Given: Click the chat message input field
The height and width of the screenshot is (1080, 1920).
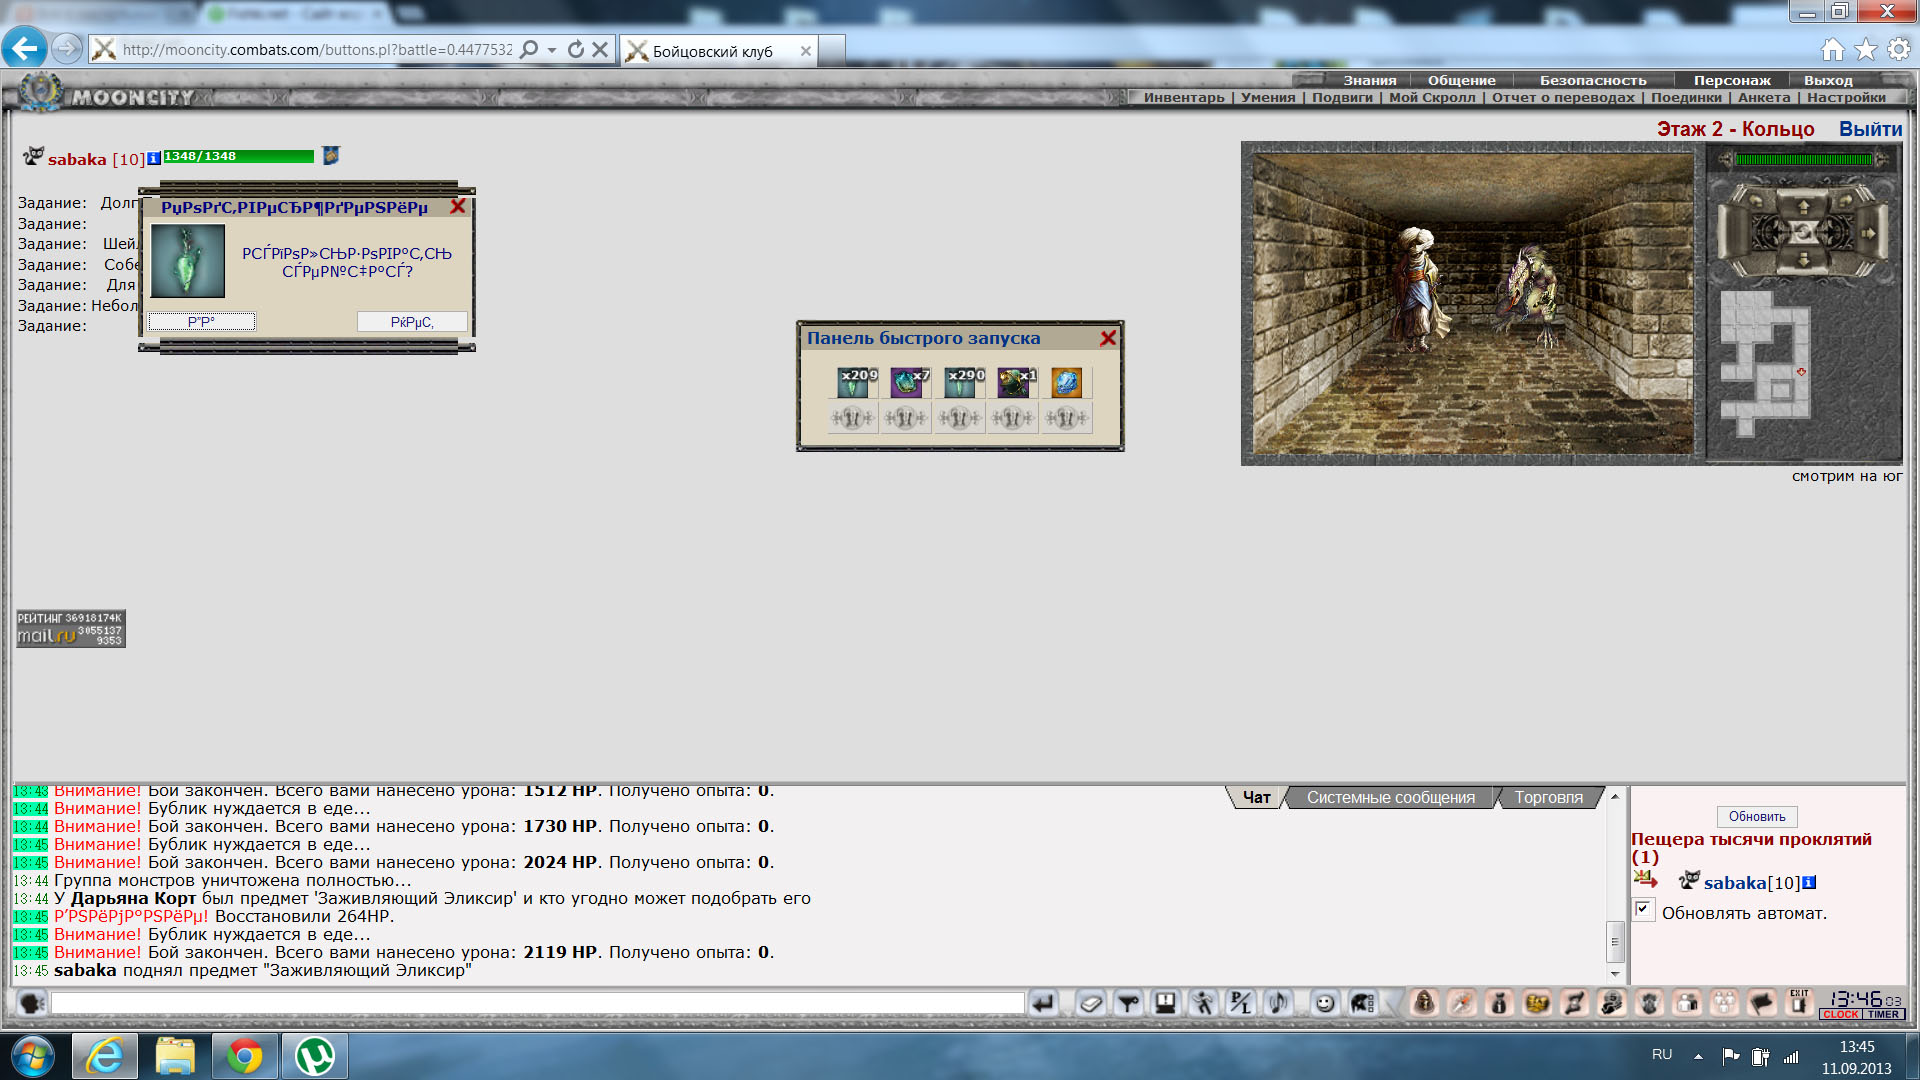Looking at the screenshot, I should pos(538,1002).
